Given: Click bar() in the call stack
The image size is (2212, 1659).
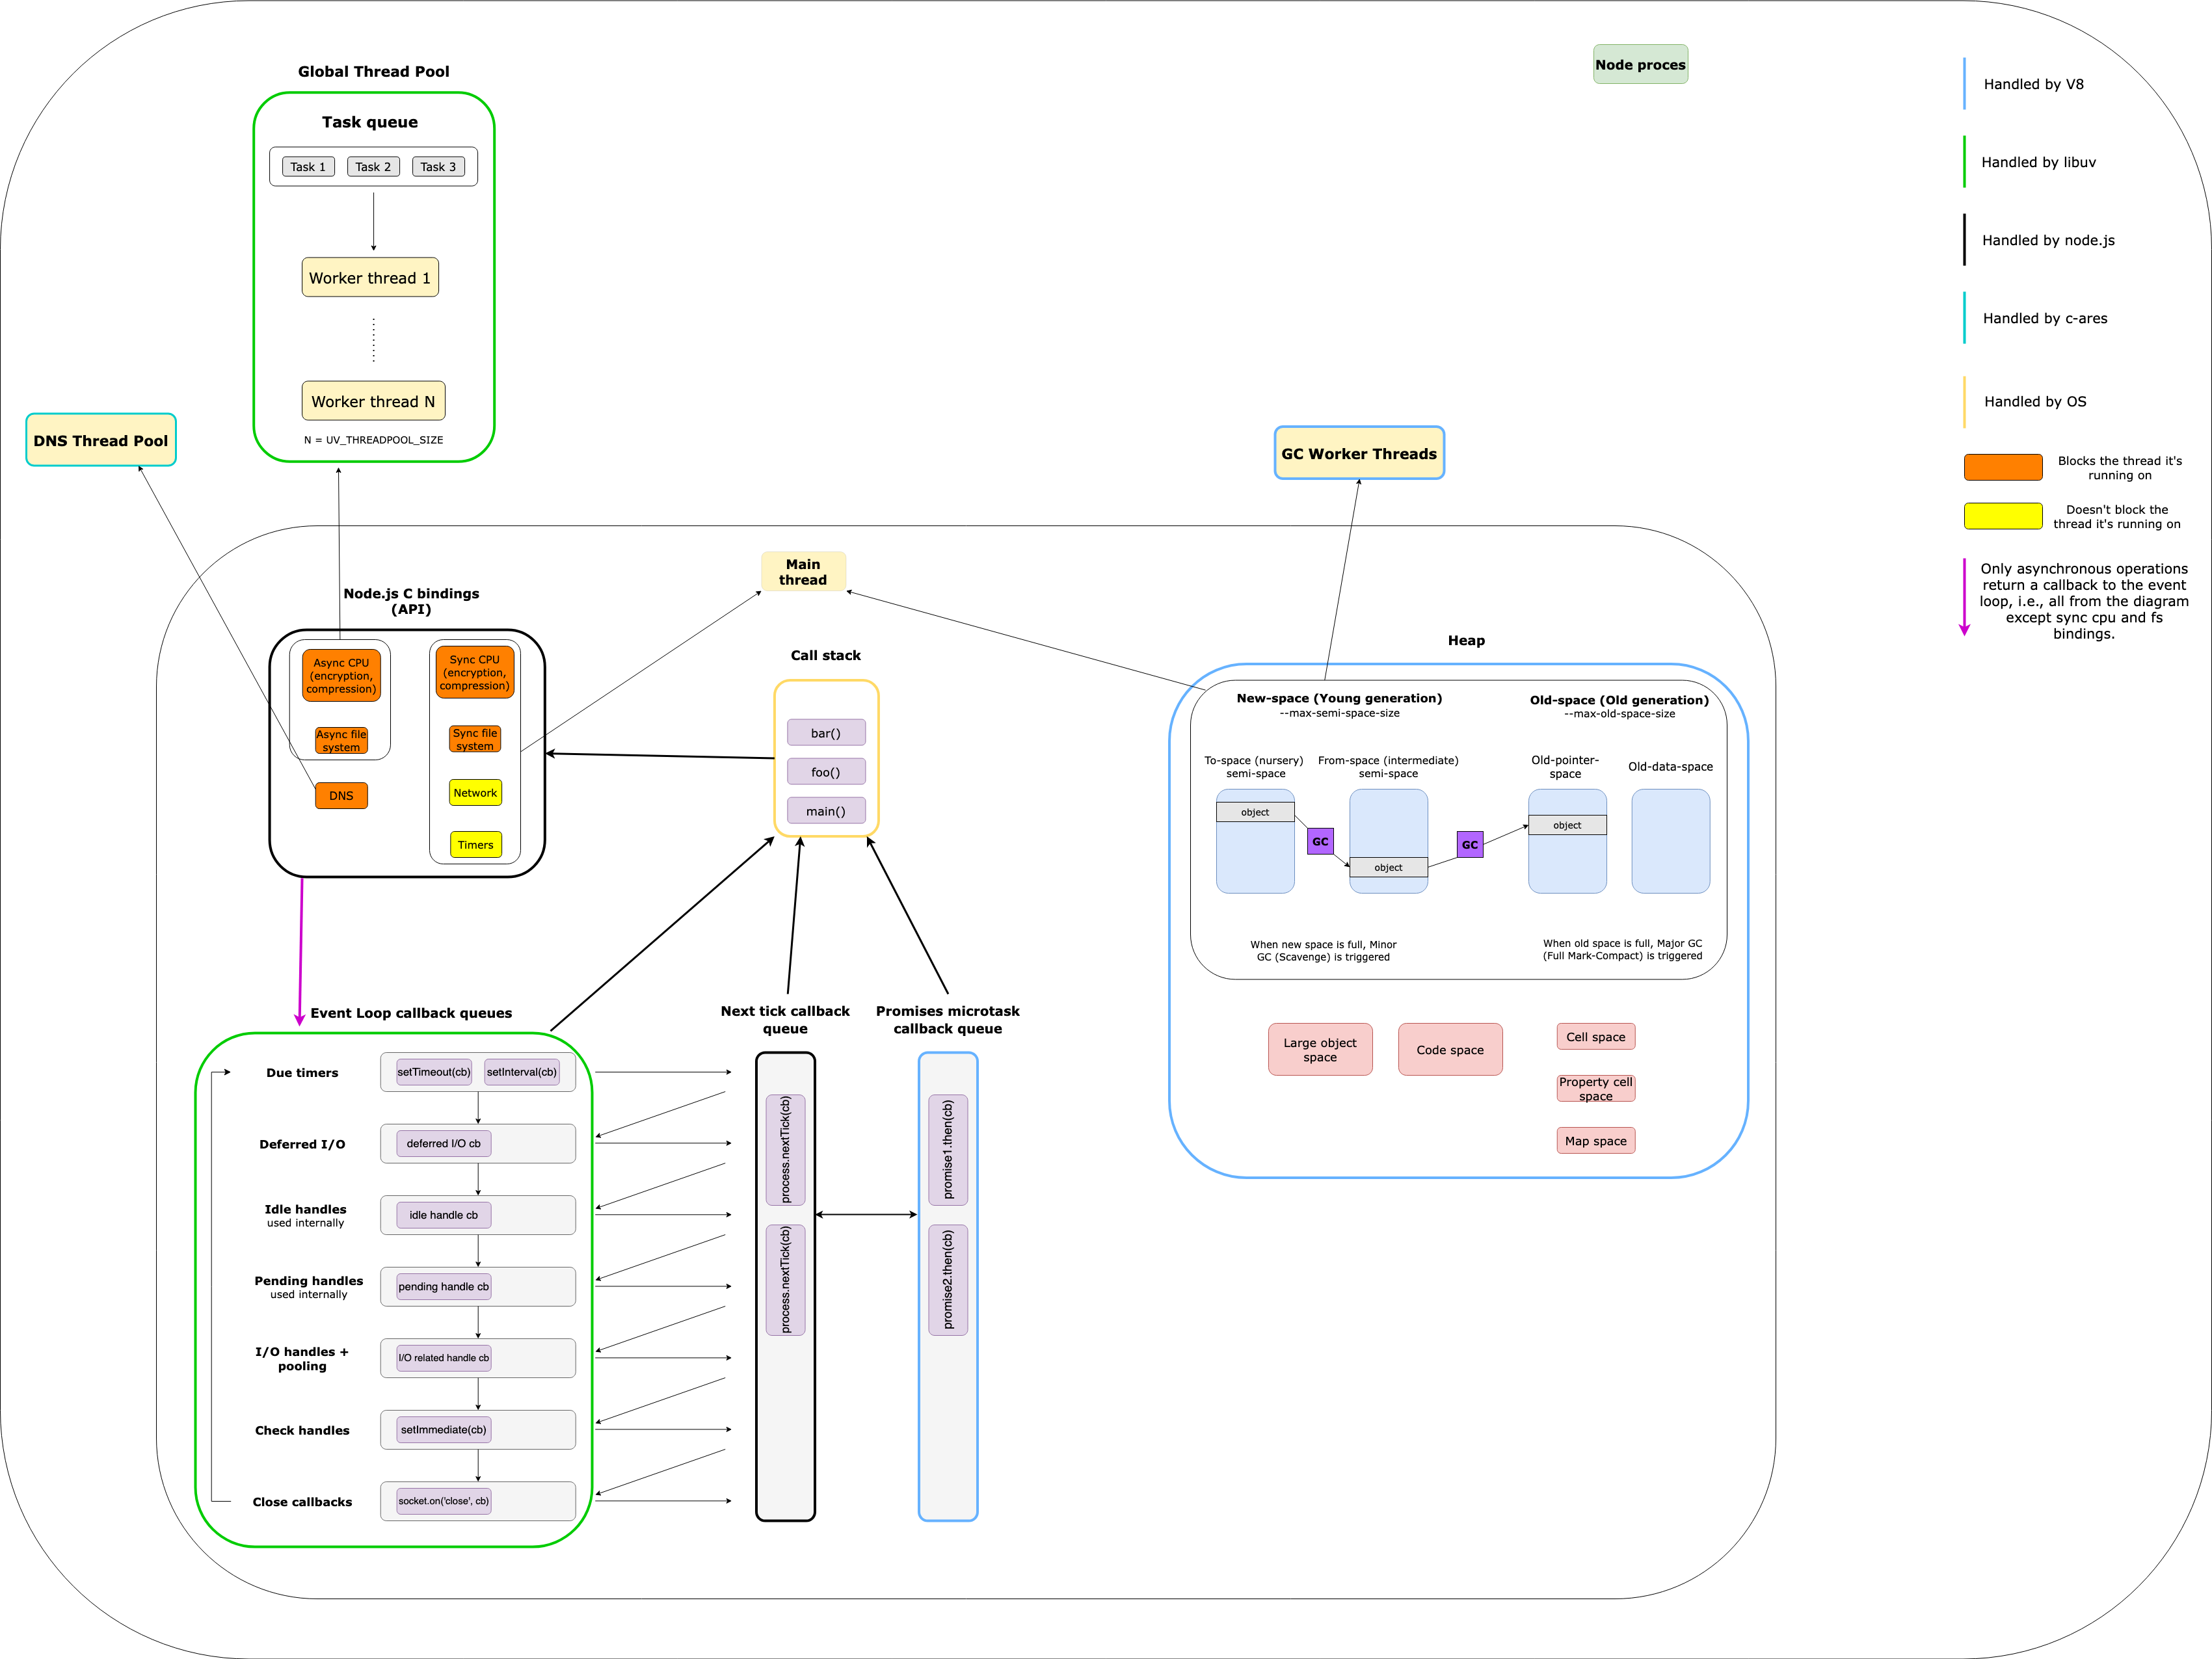Looking at the screenshot, I should (x=826, y=733).
